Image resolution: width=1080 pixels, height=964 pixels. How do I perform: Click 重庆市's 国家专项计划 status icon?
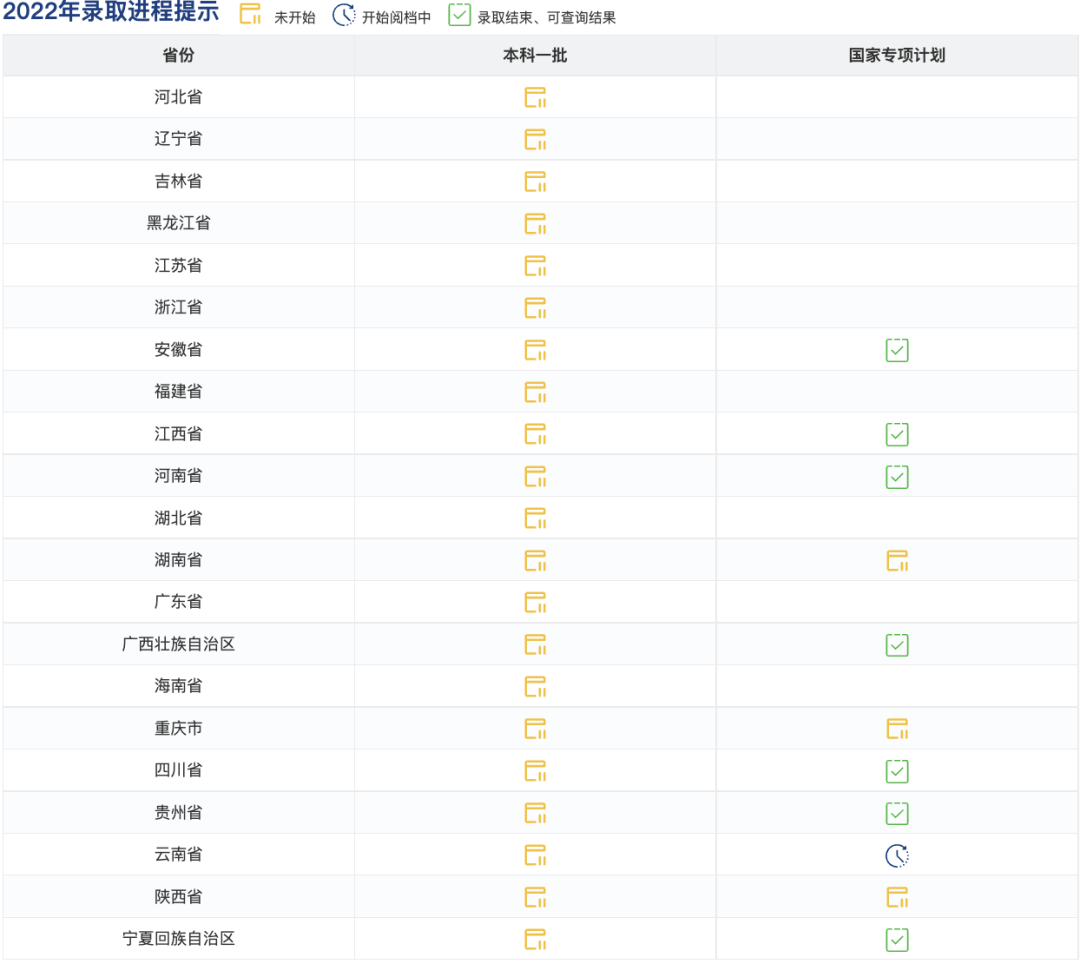897,729
